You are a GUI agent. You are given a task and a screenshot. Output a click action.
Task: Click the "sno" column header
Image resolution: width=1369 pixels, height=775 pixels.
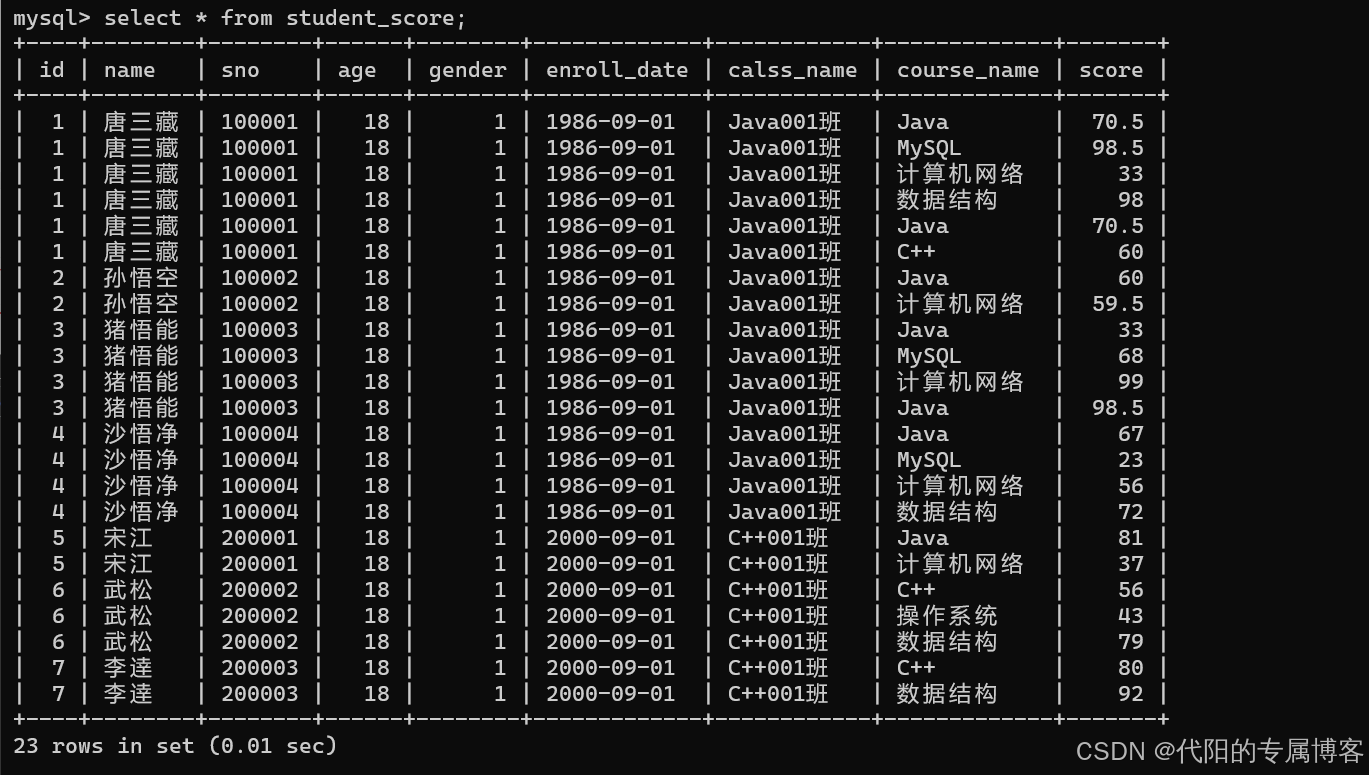tap(240, 70)
